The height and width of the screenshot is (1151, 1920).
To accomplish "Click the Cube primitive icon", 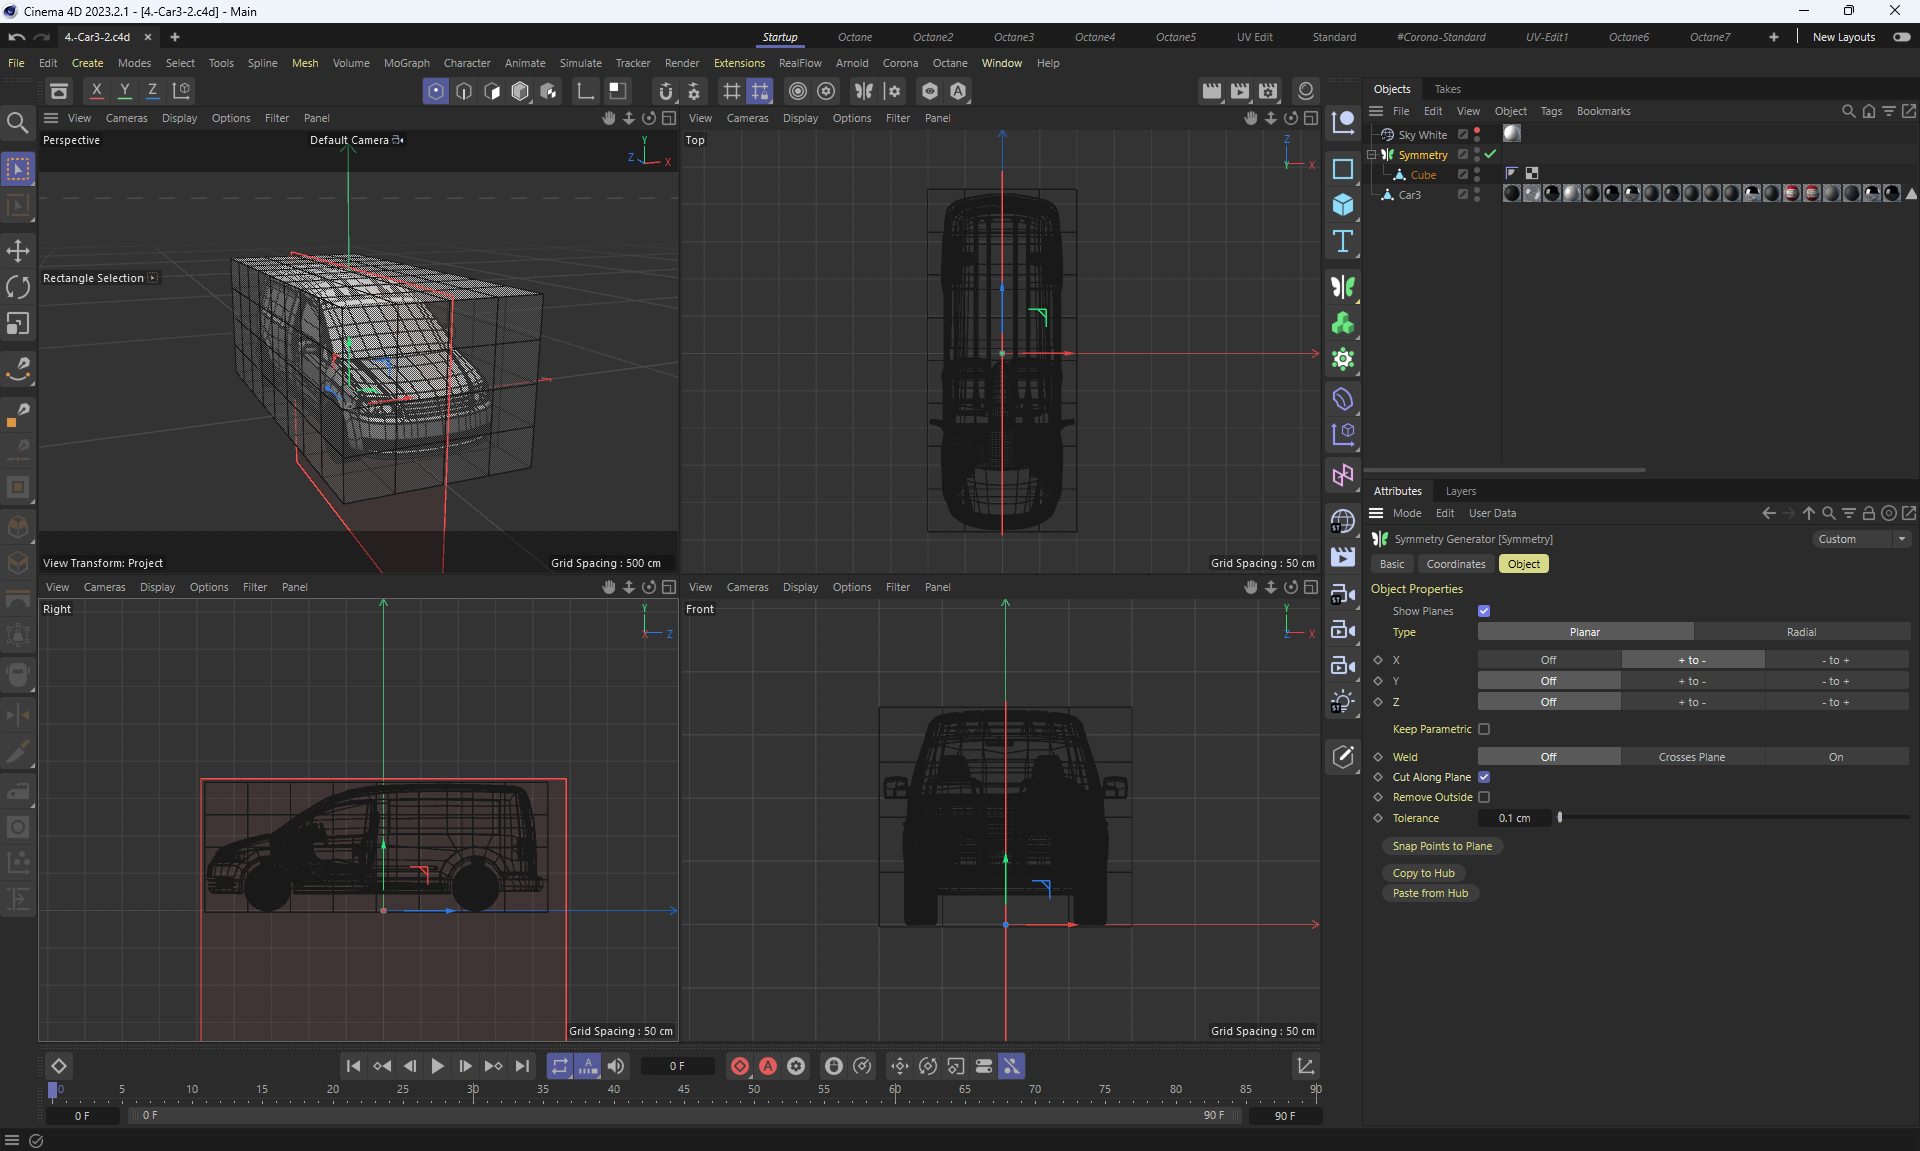I will click(1343, 205).
